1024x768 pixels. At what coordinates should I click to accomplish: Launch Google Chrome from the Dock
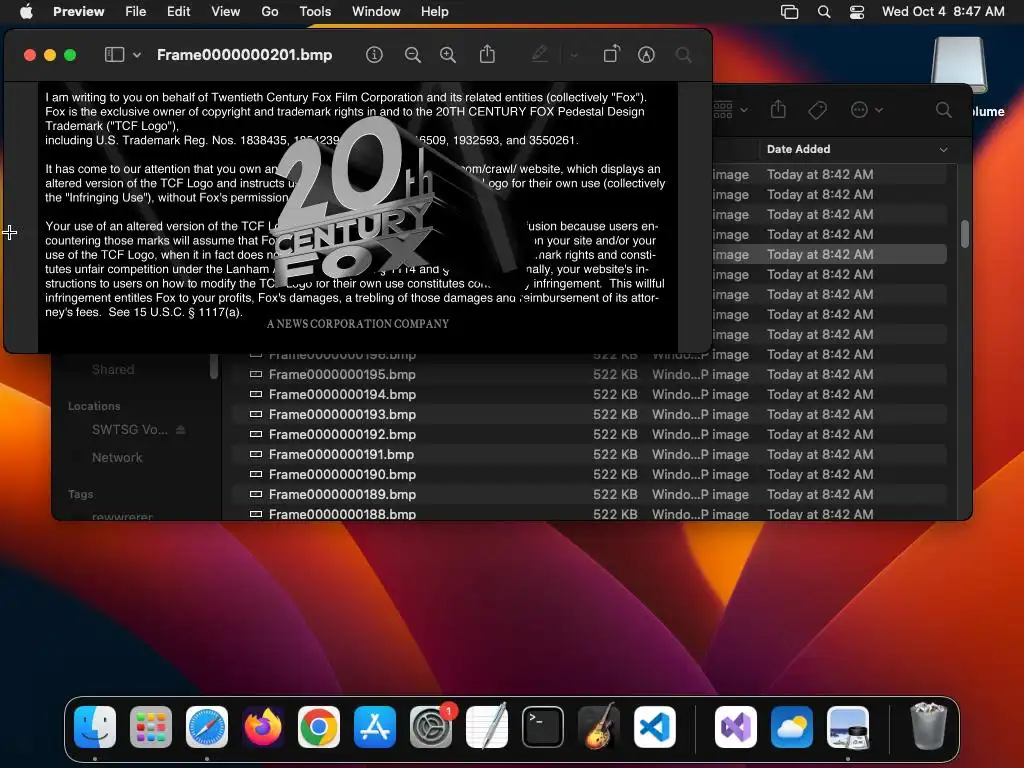(319, 727)
